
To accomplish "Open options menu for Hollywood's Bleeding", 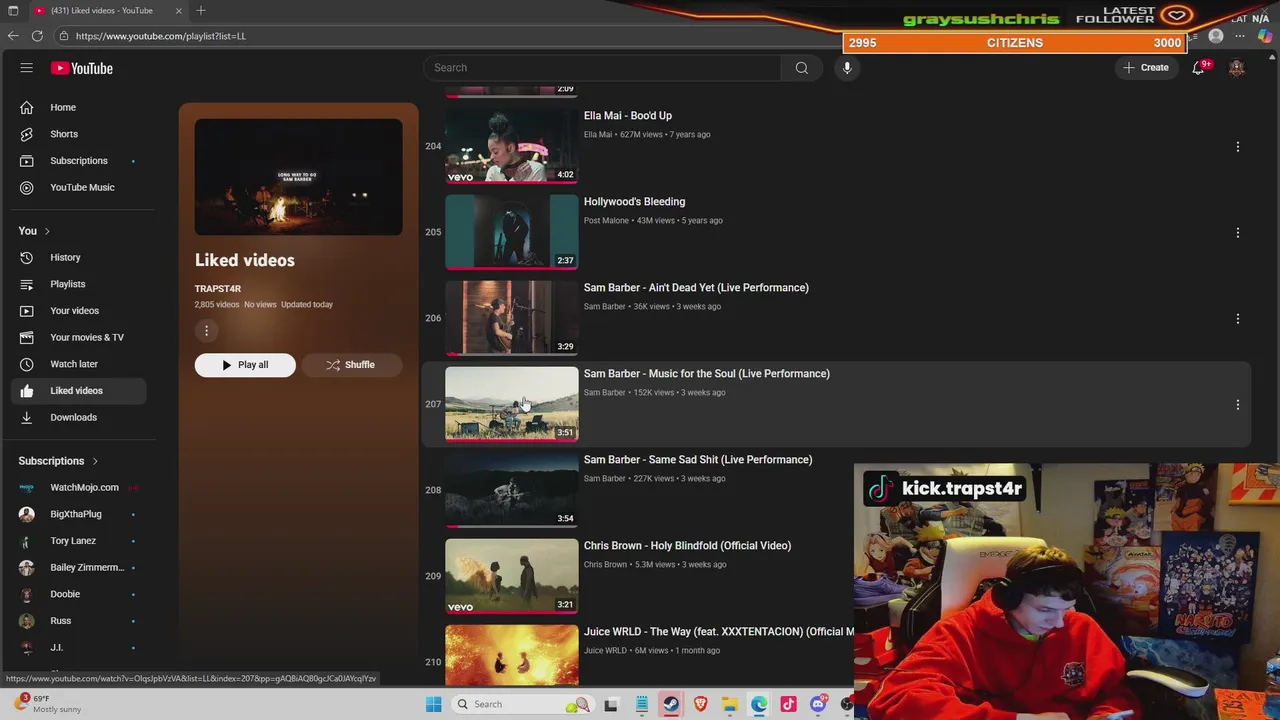I will pyautogui.click(x=1237, y=233).
